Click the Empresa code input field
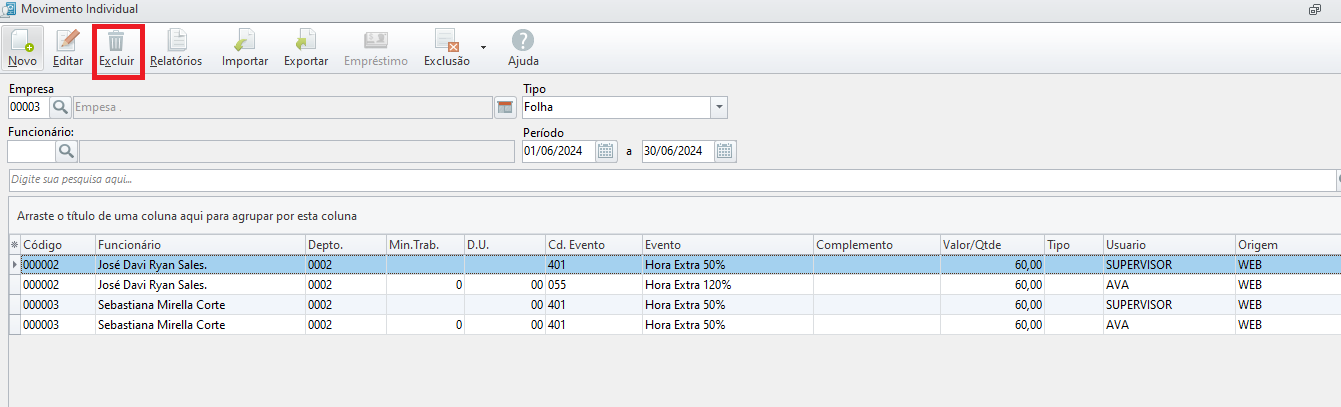The height and width of the screenshot is (407, 1341). tap(28, 107)
